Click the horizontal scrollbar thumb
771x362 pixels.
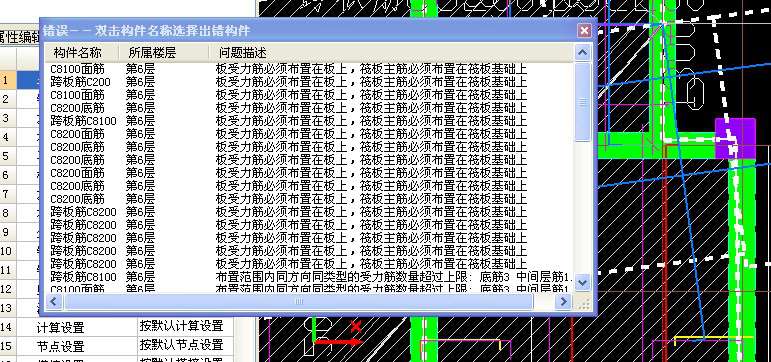[298, 302]
